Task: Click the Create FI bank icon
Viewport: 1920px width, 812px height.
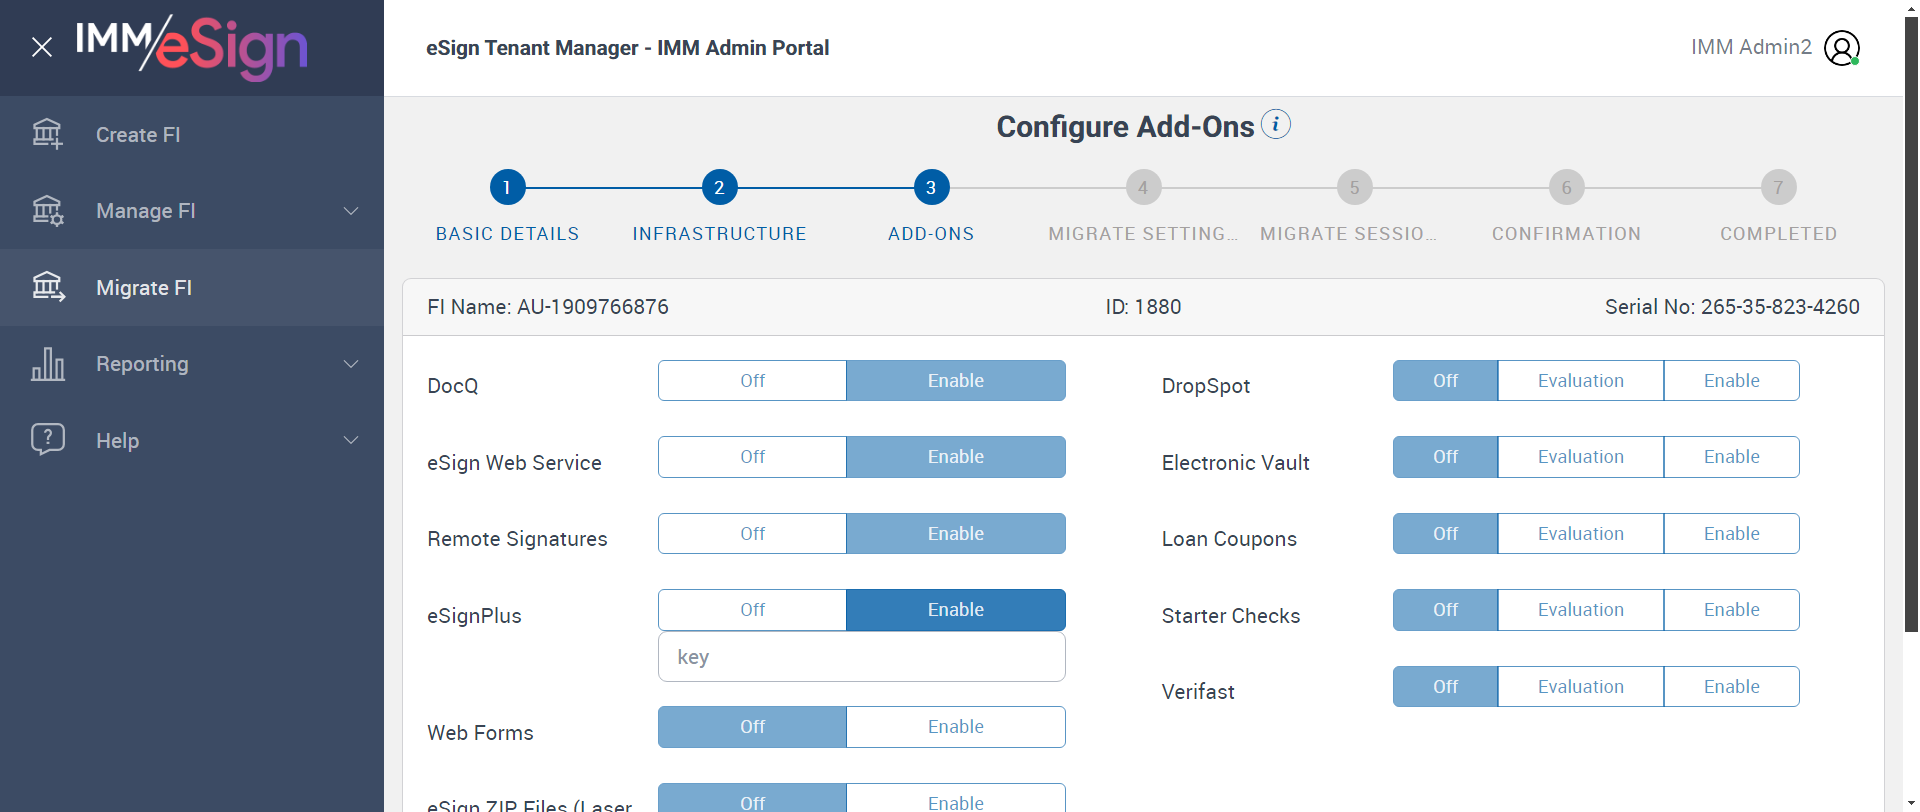Action: coord(47,134)
